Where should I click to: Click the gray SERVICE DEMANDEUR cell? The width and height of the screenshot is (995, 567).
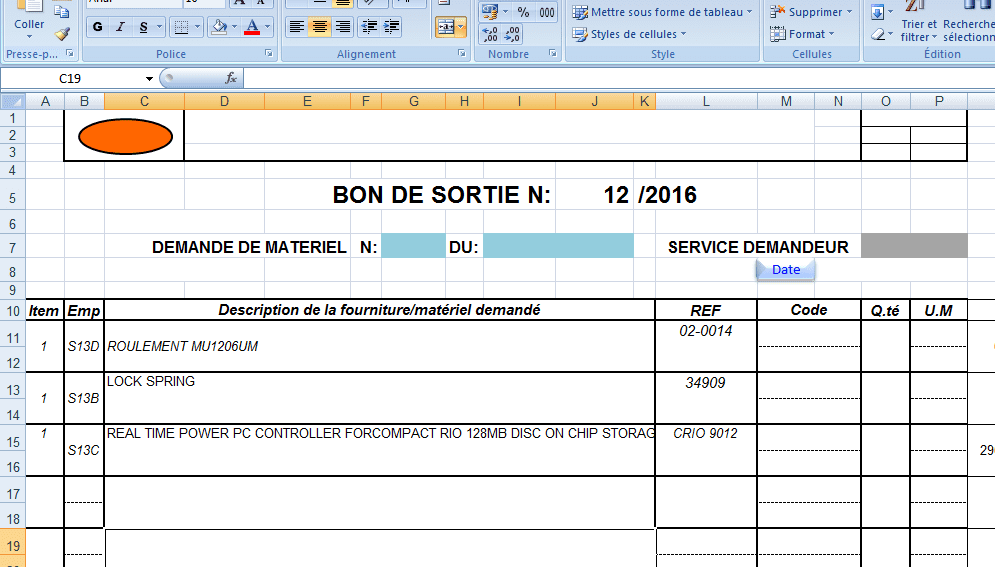(x=914, y=246)
